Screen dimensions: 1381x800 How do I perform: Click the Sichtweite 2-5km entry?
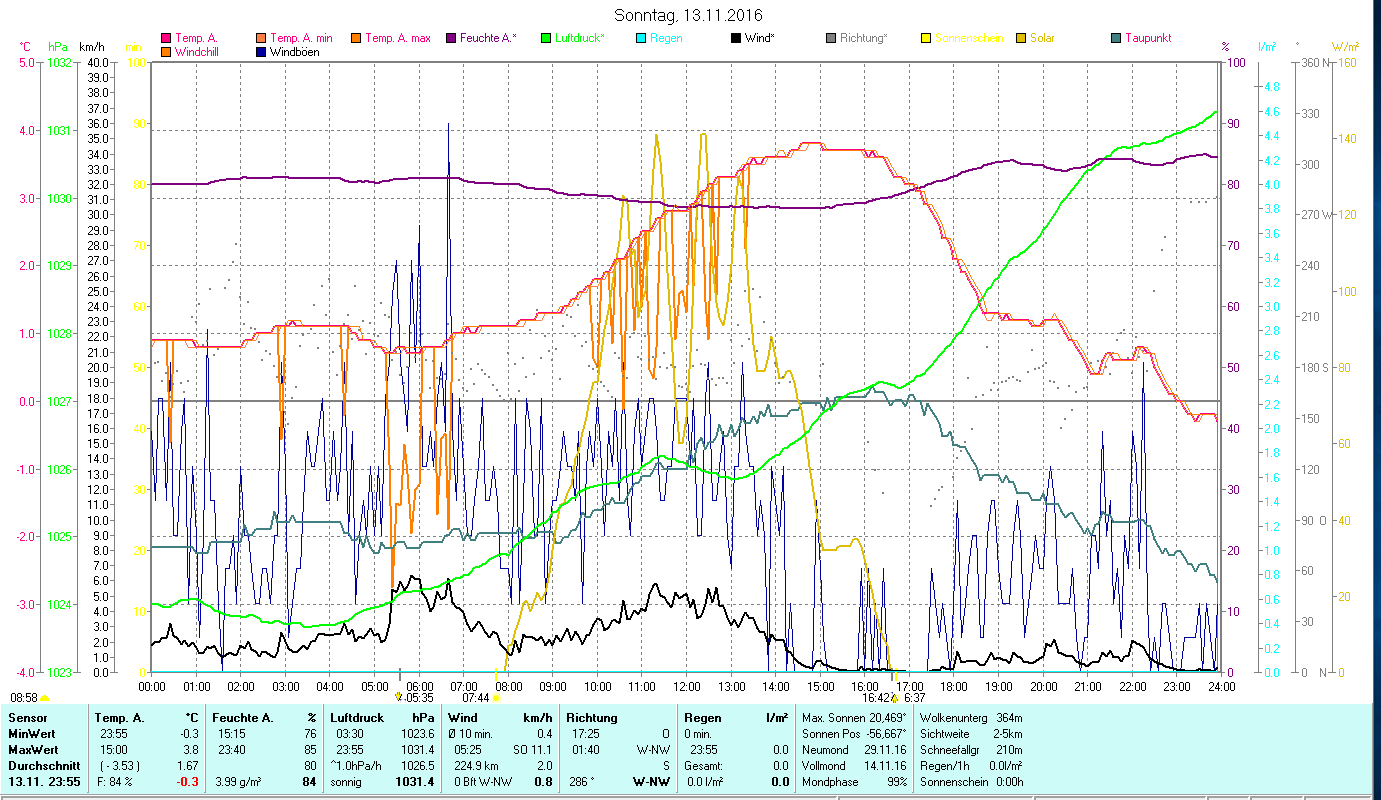click(970, 734)
